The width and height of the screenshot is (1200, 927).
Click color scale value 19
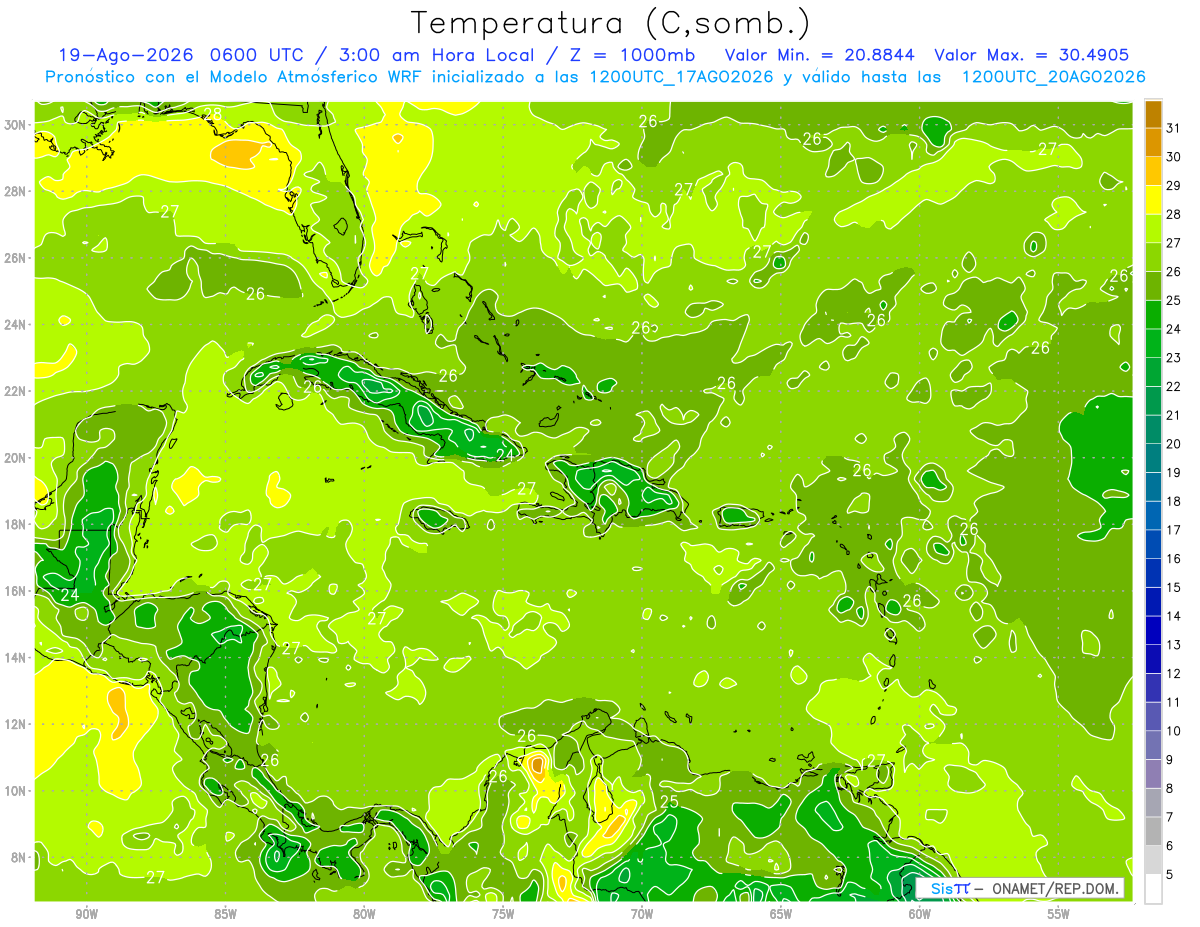pos(1174,472)
